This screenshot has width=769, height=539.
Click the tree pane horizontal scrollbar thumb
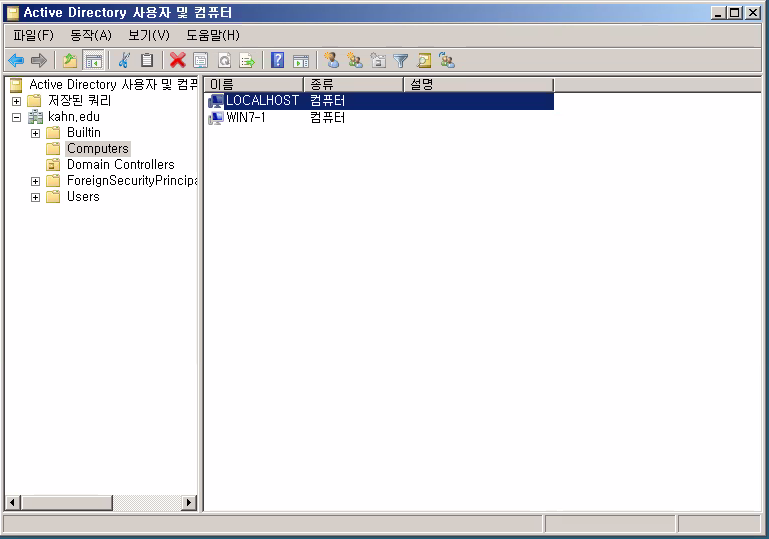[67, 503]
